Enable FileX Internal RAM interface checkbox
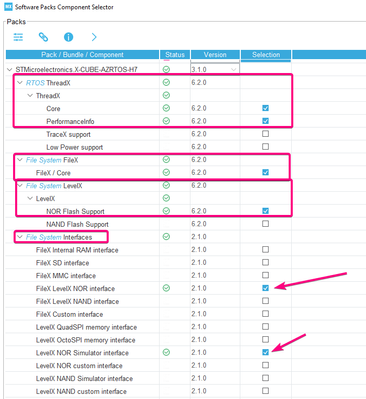The image size is (366, 399). click(x=265, y=249)
